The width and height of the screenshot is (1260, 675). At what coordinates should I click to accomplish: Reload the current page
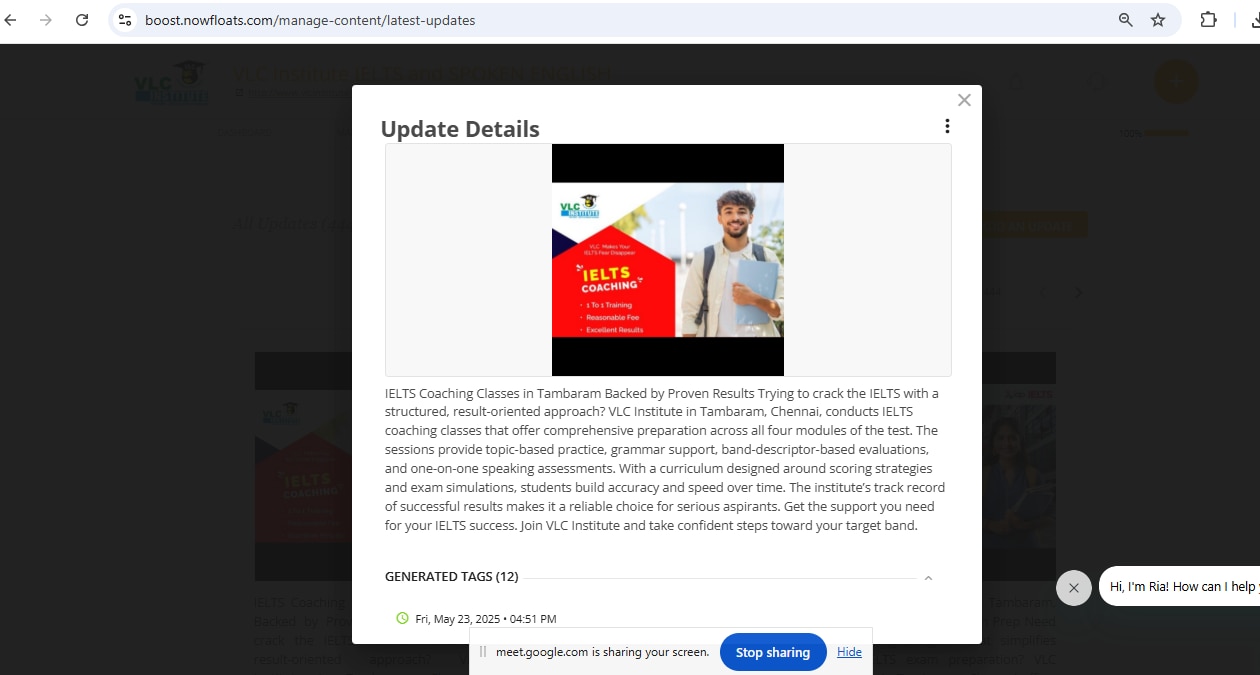pos(82,20)
